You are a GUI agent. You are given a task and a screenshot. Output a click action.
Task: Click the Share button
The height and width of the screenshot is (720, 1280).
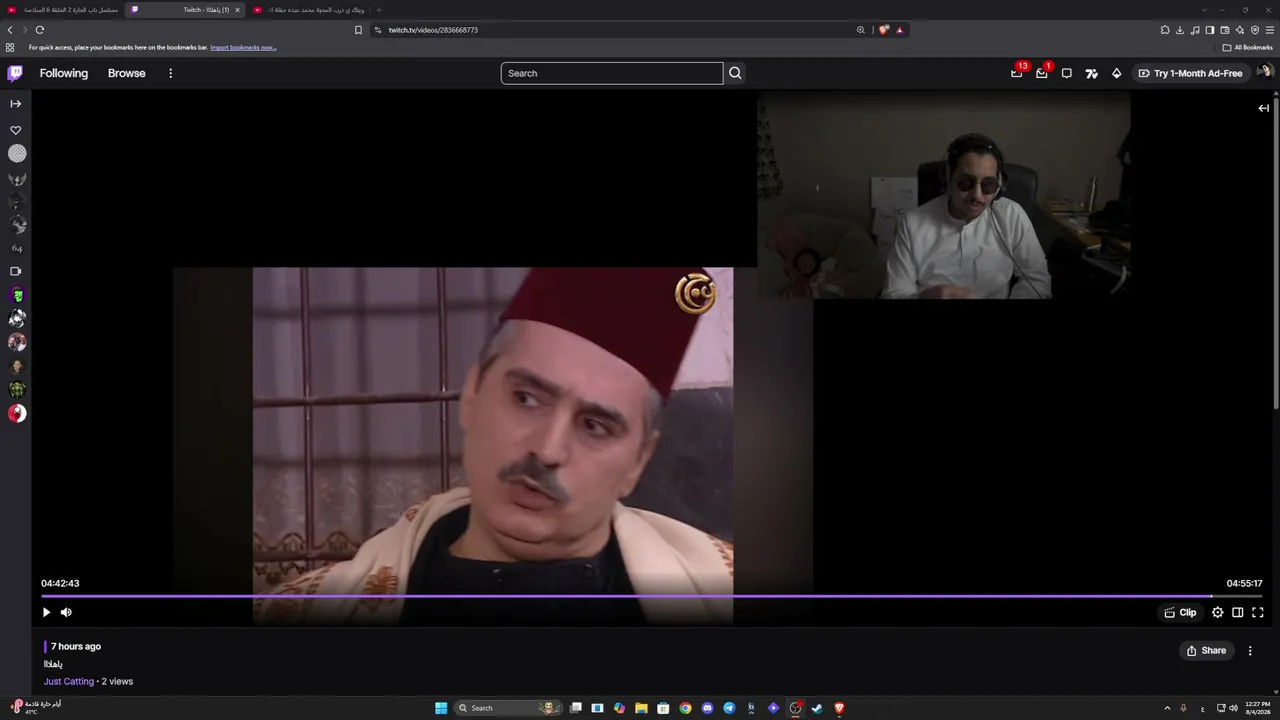click(x=1206, y=650)
